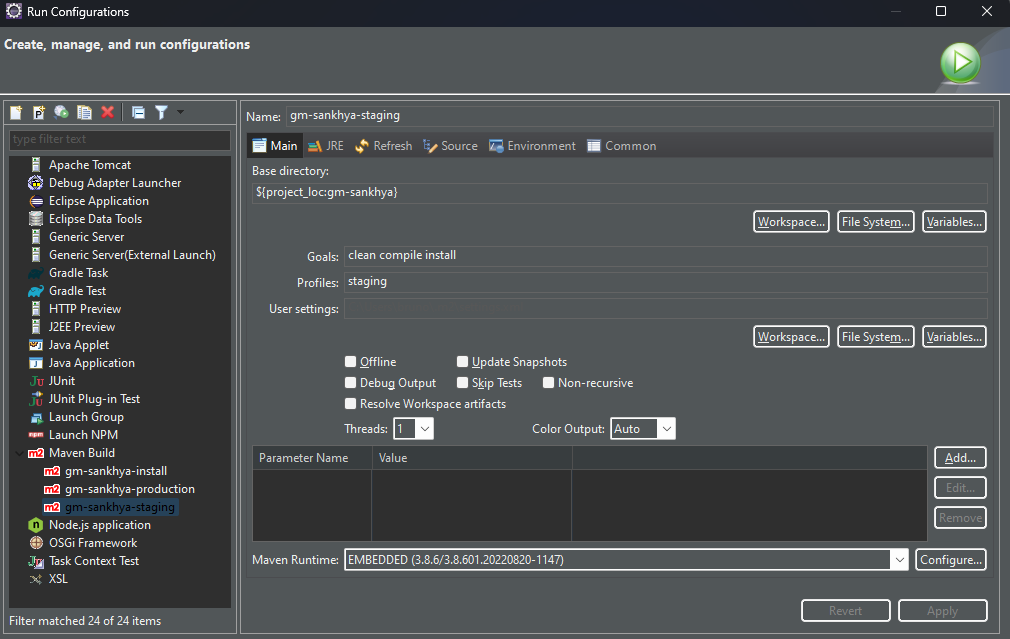Select JUnit Plug-in Test entry

coord(94,399)
